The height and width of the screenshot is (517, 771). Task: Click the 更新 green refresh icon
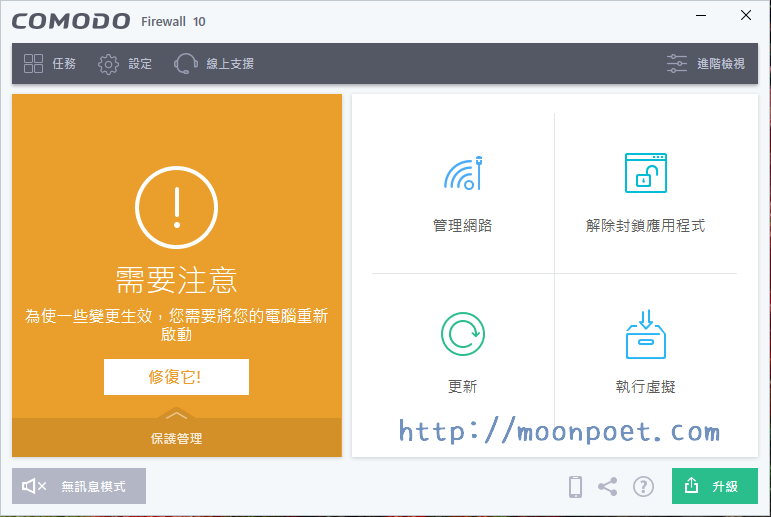pyautogui.click(x=463, y=334)
